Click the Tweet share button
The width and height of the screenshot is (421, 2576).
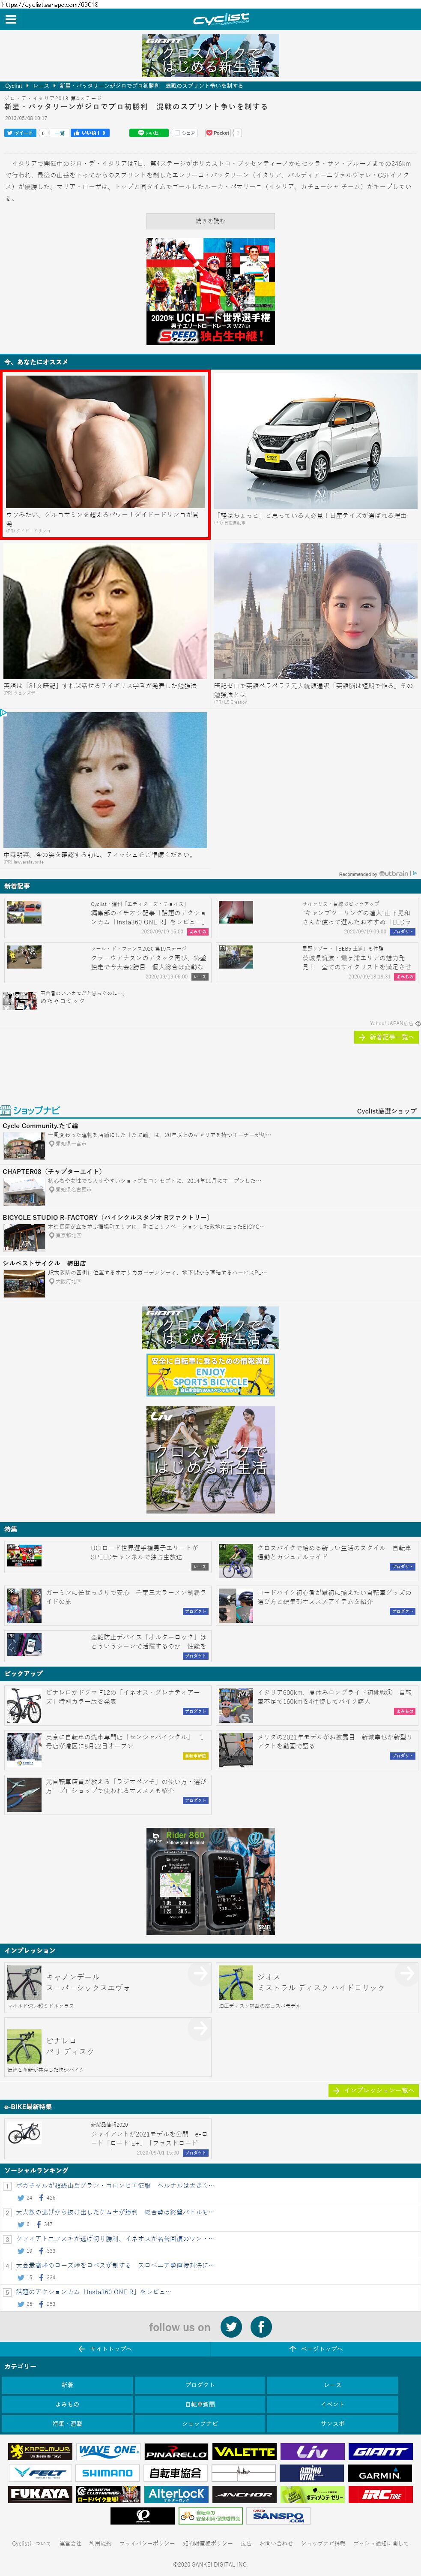(20, 133)
